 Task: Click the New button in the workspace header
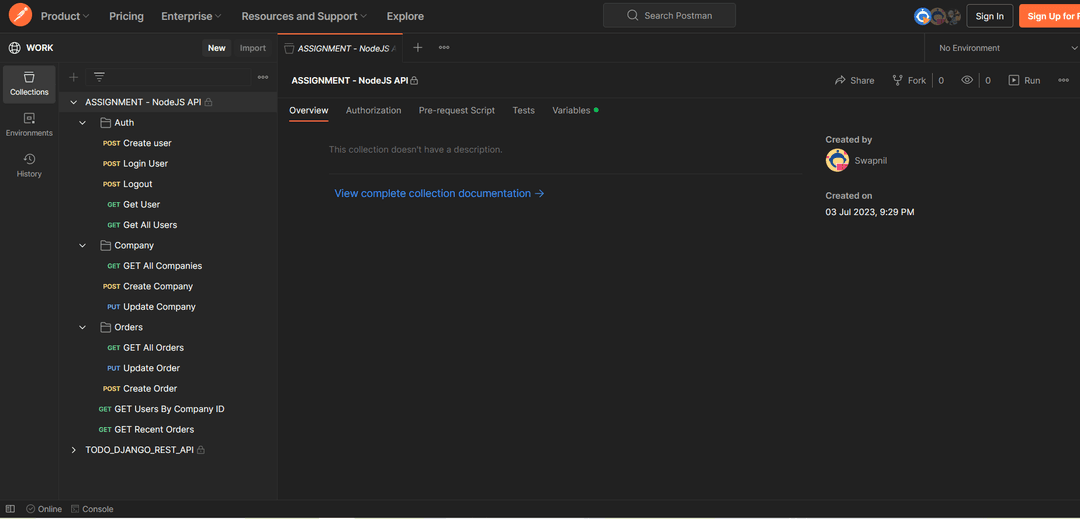[217, 48]
